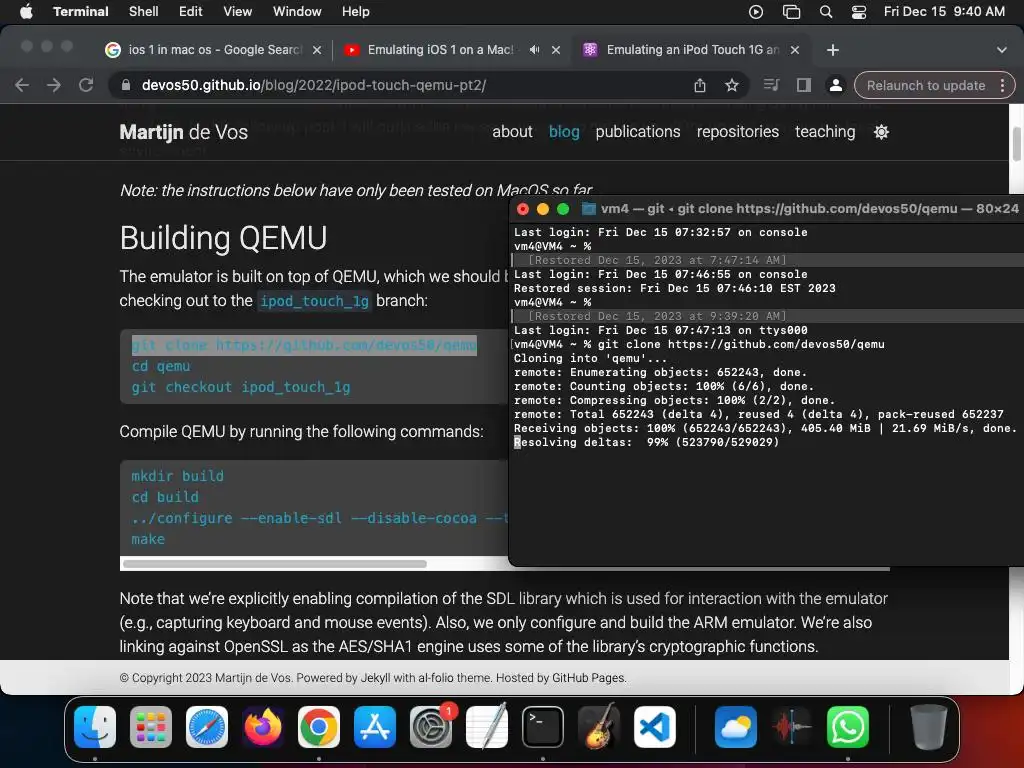Open Spotlight search in menu bar

click(x=825, y=12)
